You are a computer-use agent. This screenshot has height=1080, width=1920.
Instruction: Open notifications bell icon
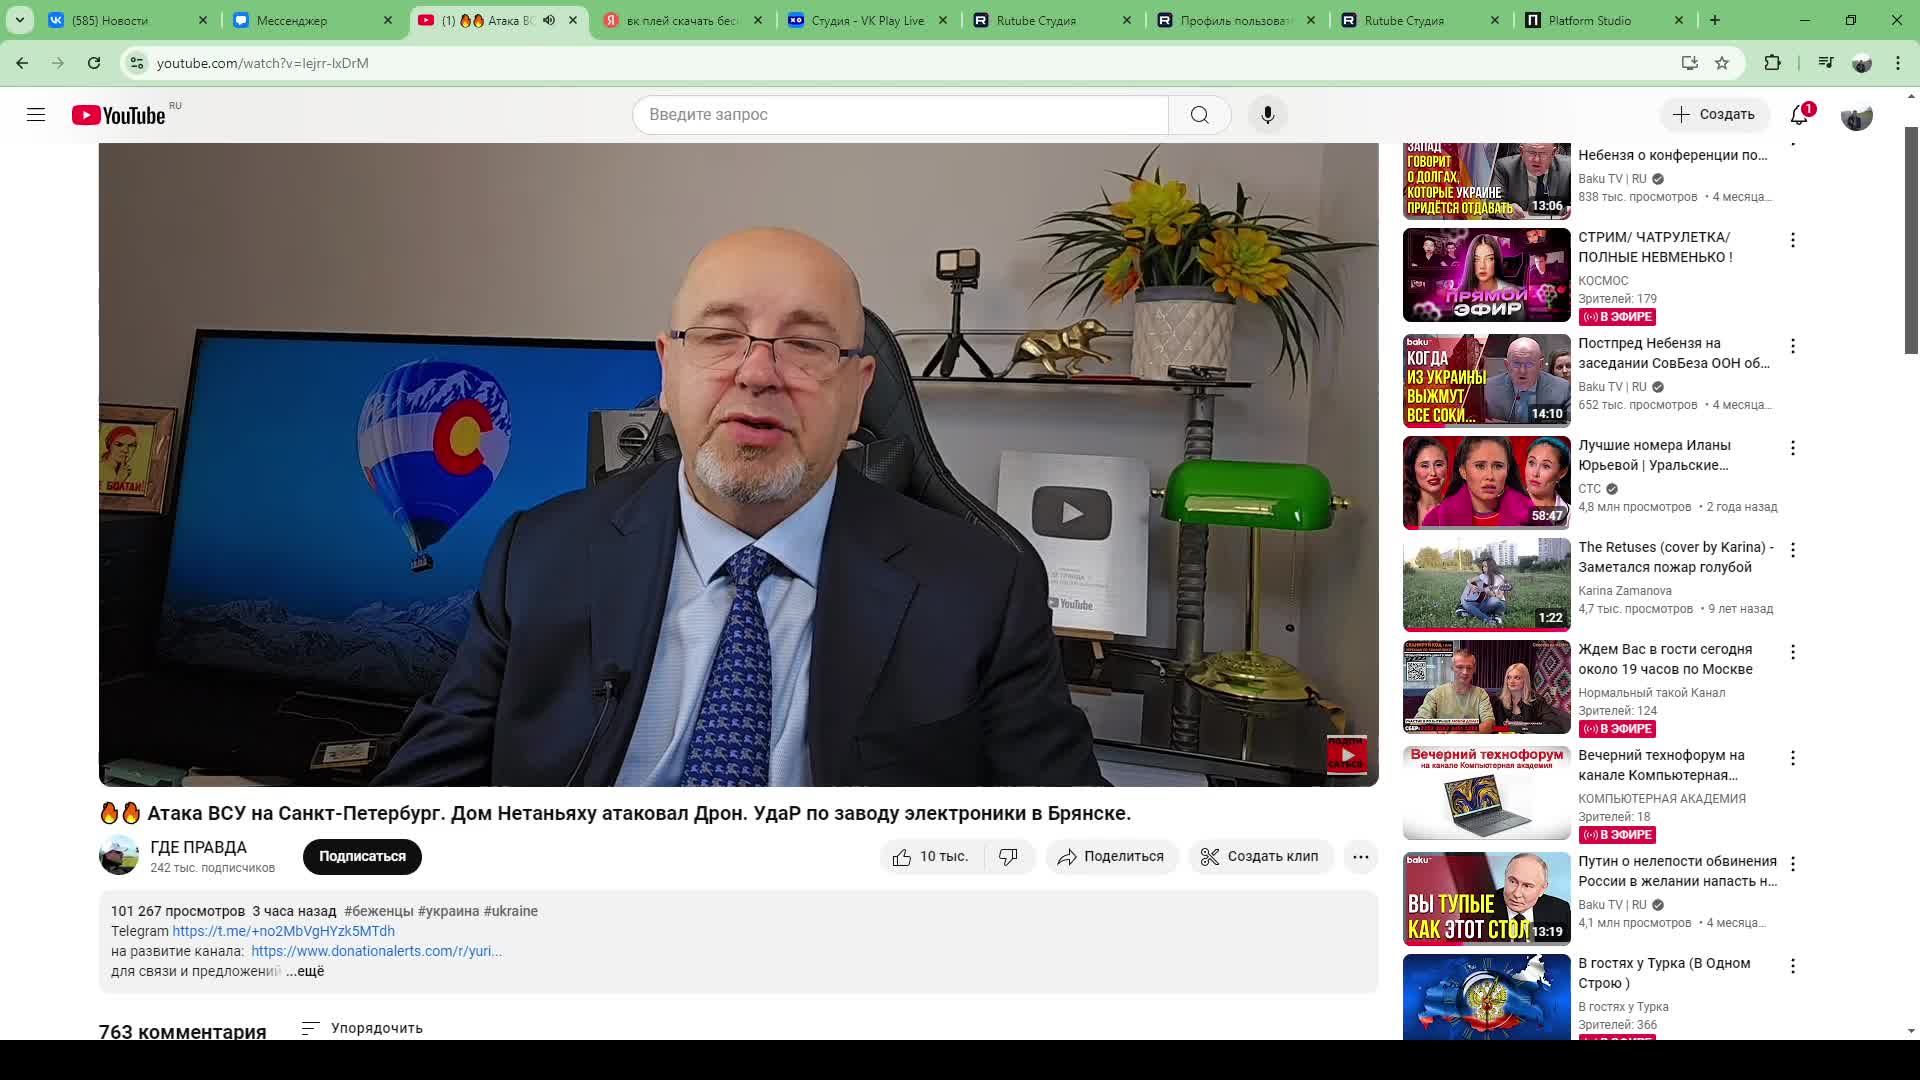coord(1799,115)
